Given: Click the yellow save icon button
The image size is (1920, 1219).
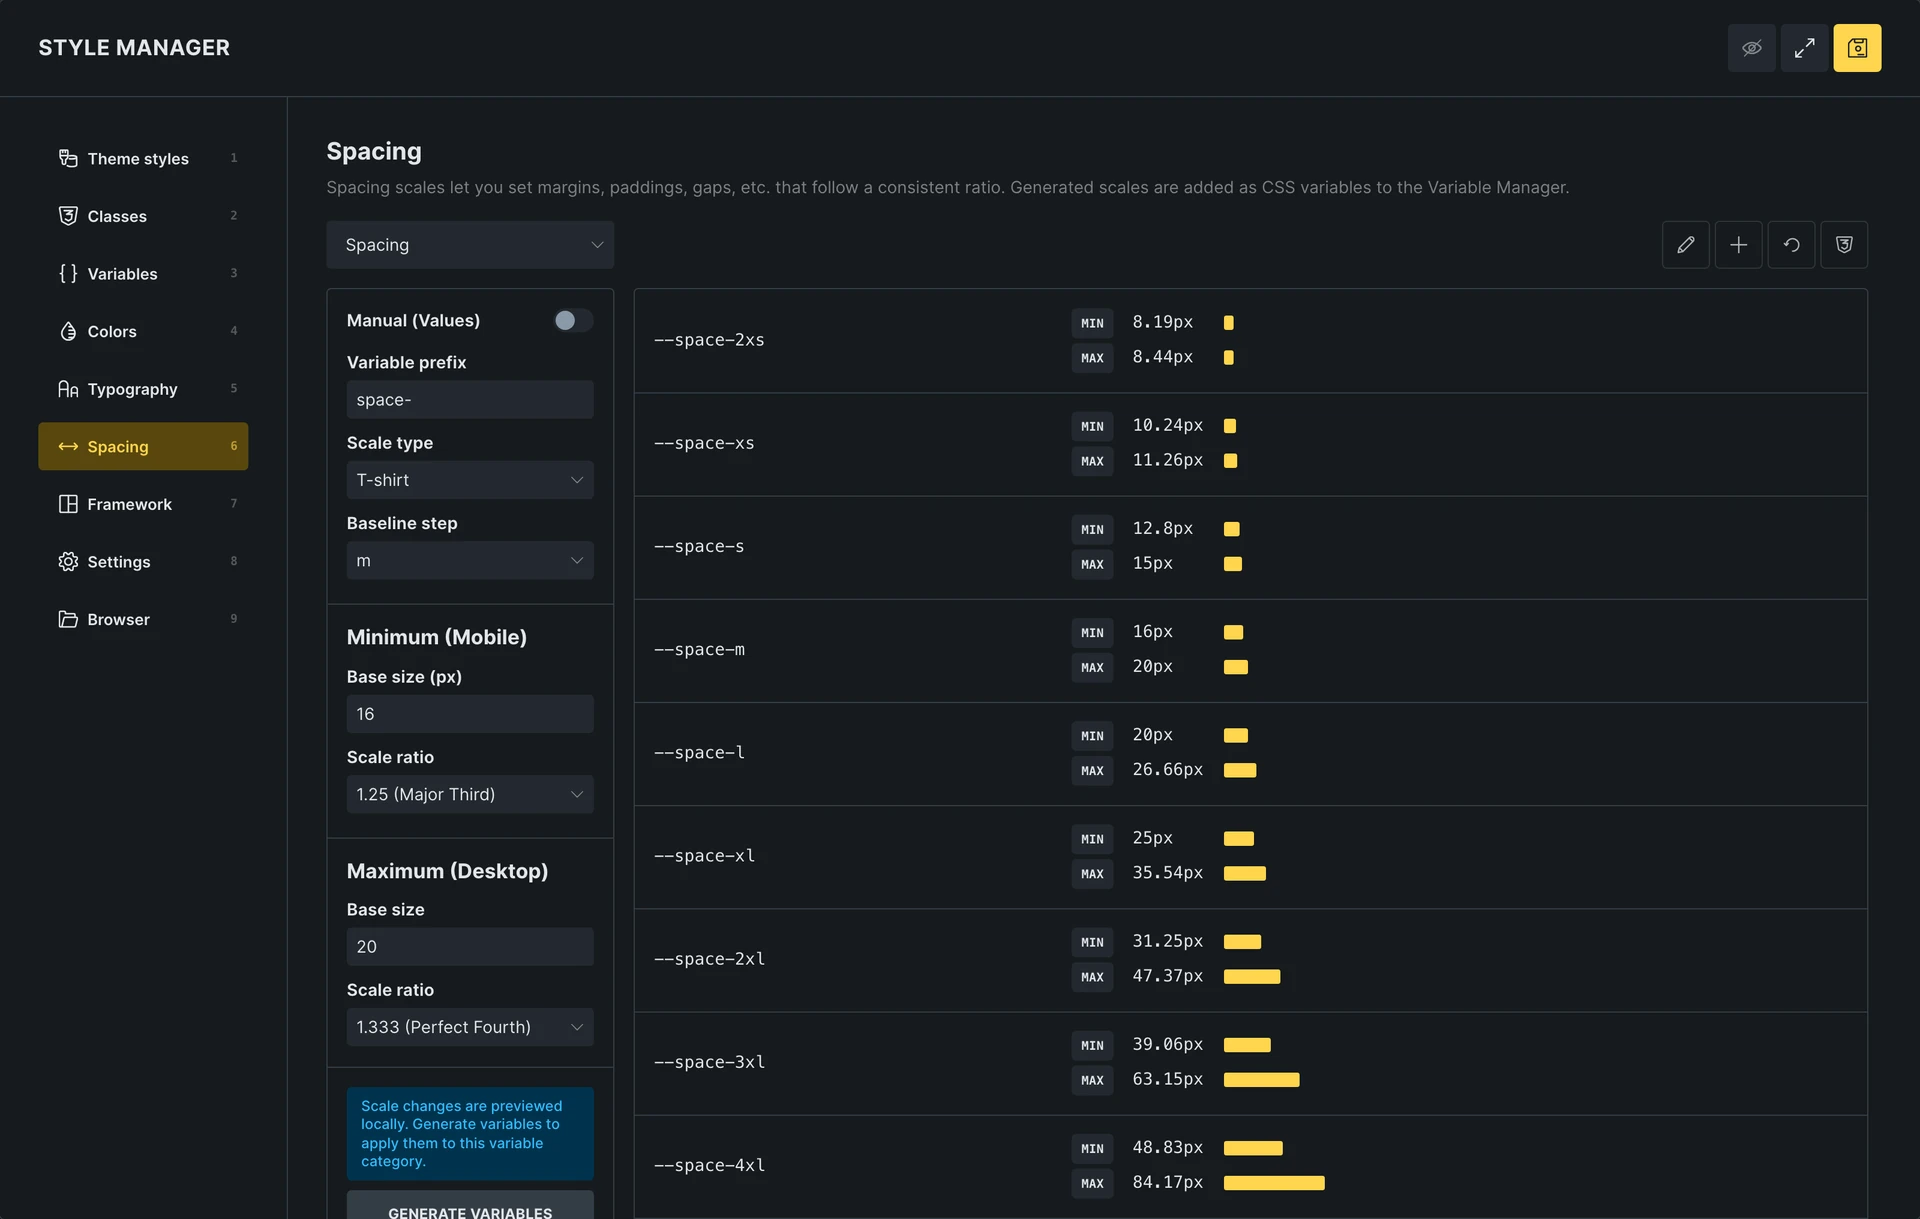Looking at the screenshot, I should pyautogui.click(x=1857, y=48).
